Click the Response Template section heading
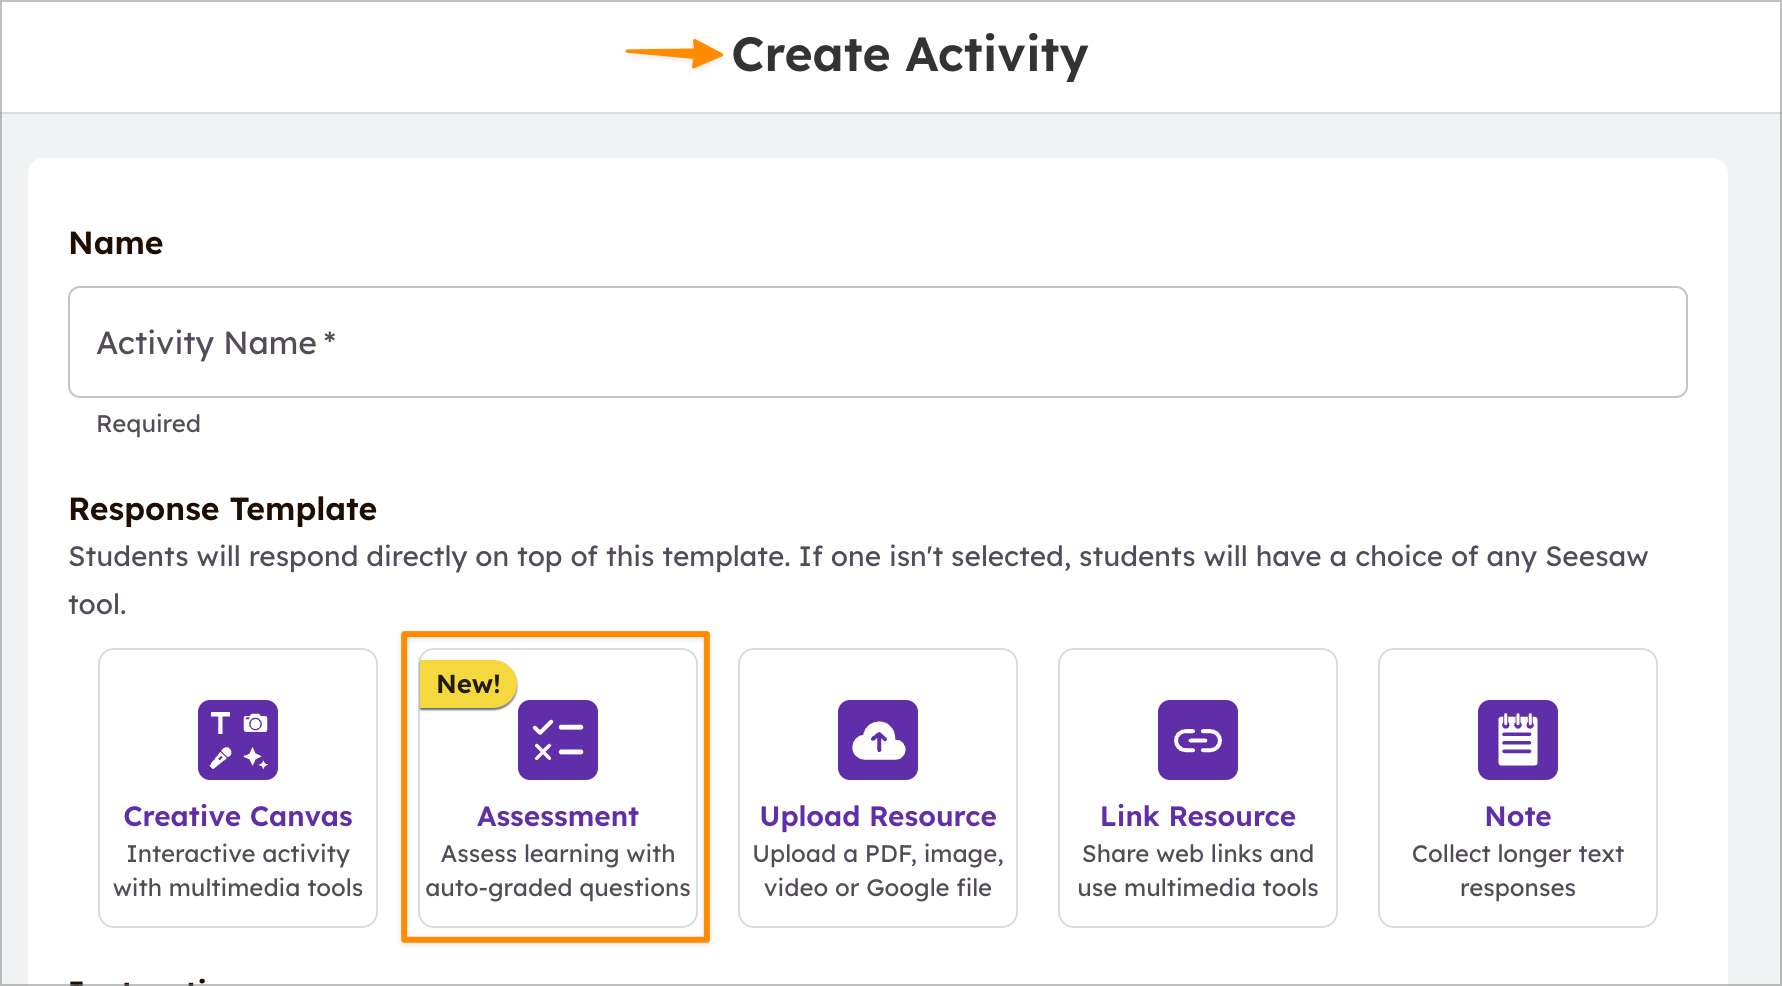Viewport: 1782px width, 986px height. click(x=222, y=509)
